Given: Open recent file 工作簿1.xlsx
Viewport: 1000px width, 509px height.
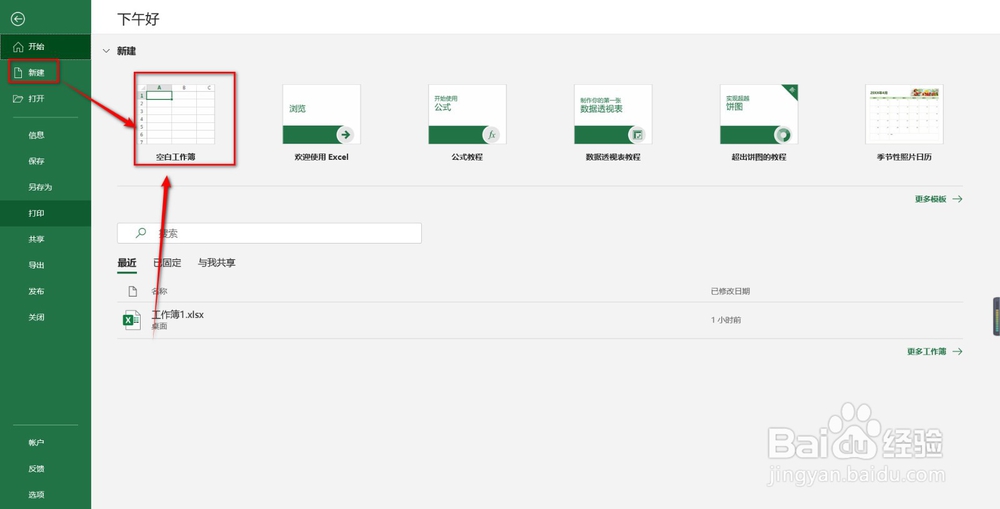Looking at the screenshot, I should (x=540, y=320).
